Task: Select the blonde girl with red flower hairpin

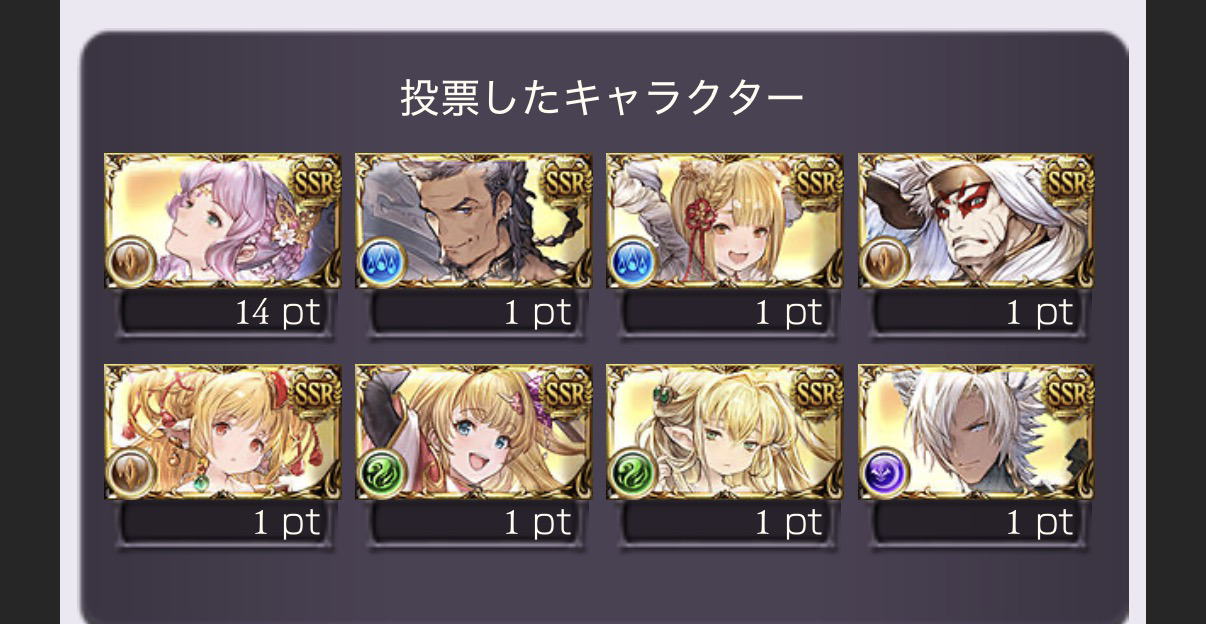Action: pos(725,221)
